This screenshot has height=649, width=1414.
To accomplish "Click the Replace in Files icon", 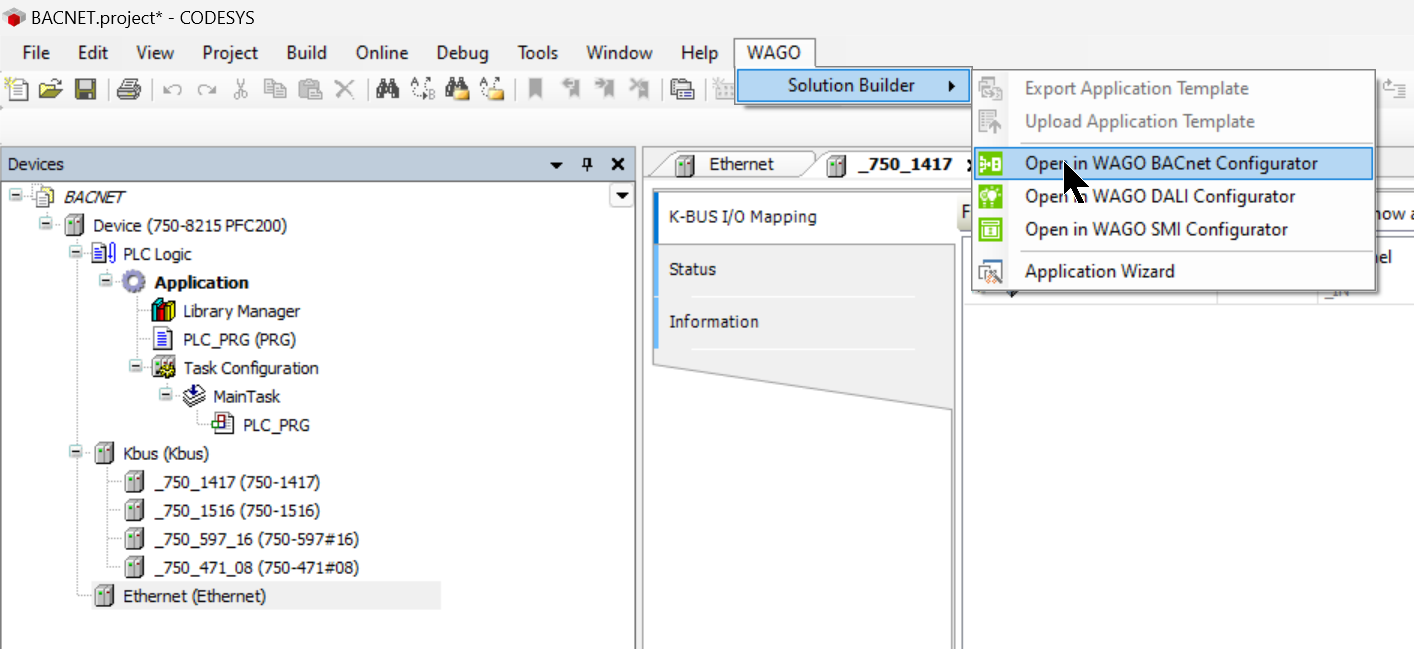I will pyautogui.click(x=491, y=89).
